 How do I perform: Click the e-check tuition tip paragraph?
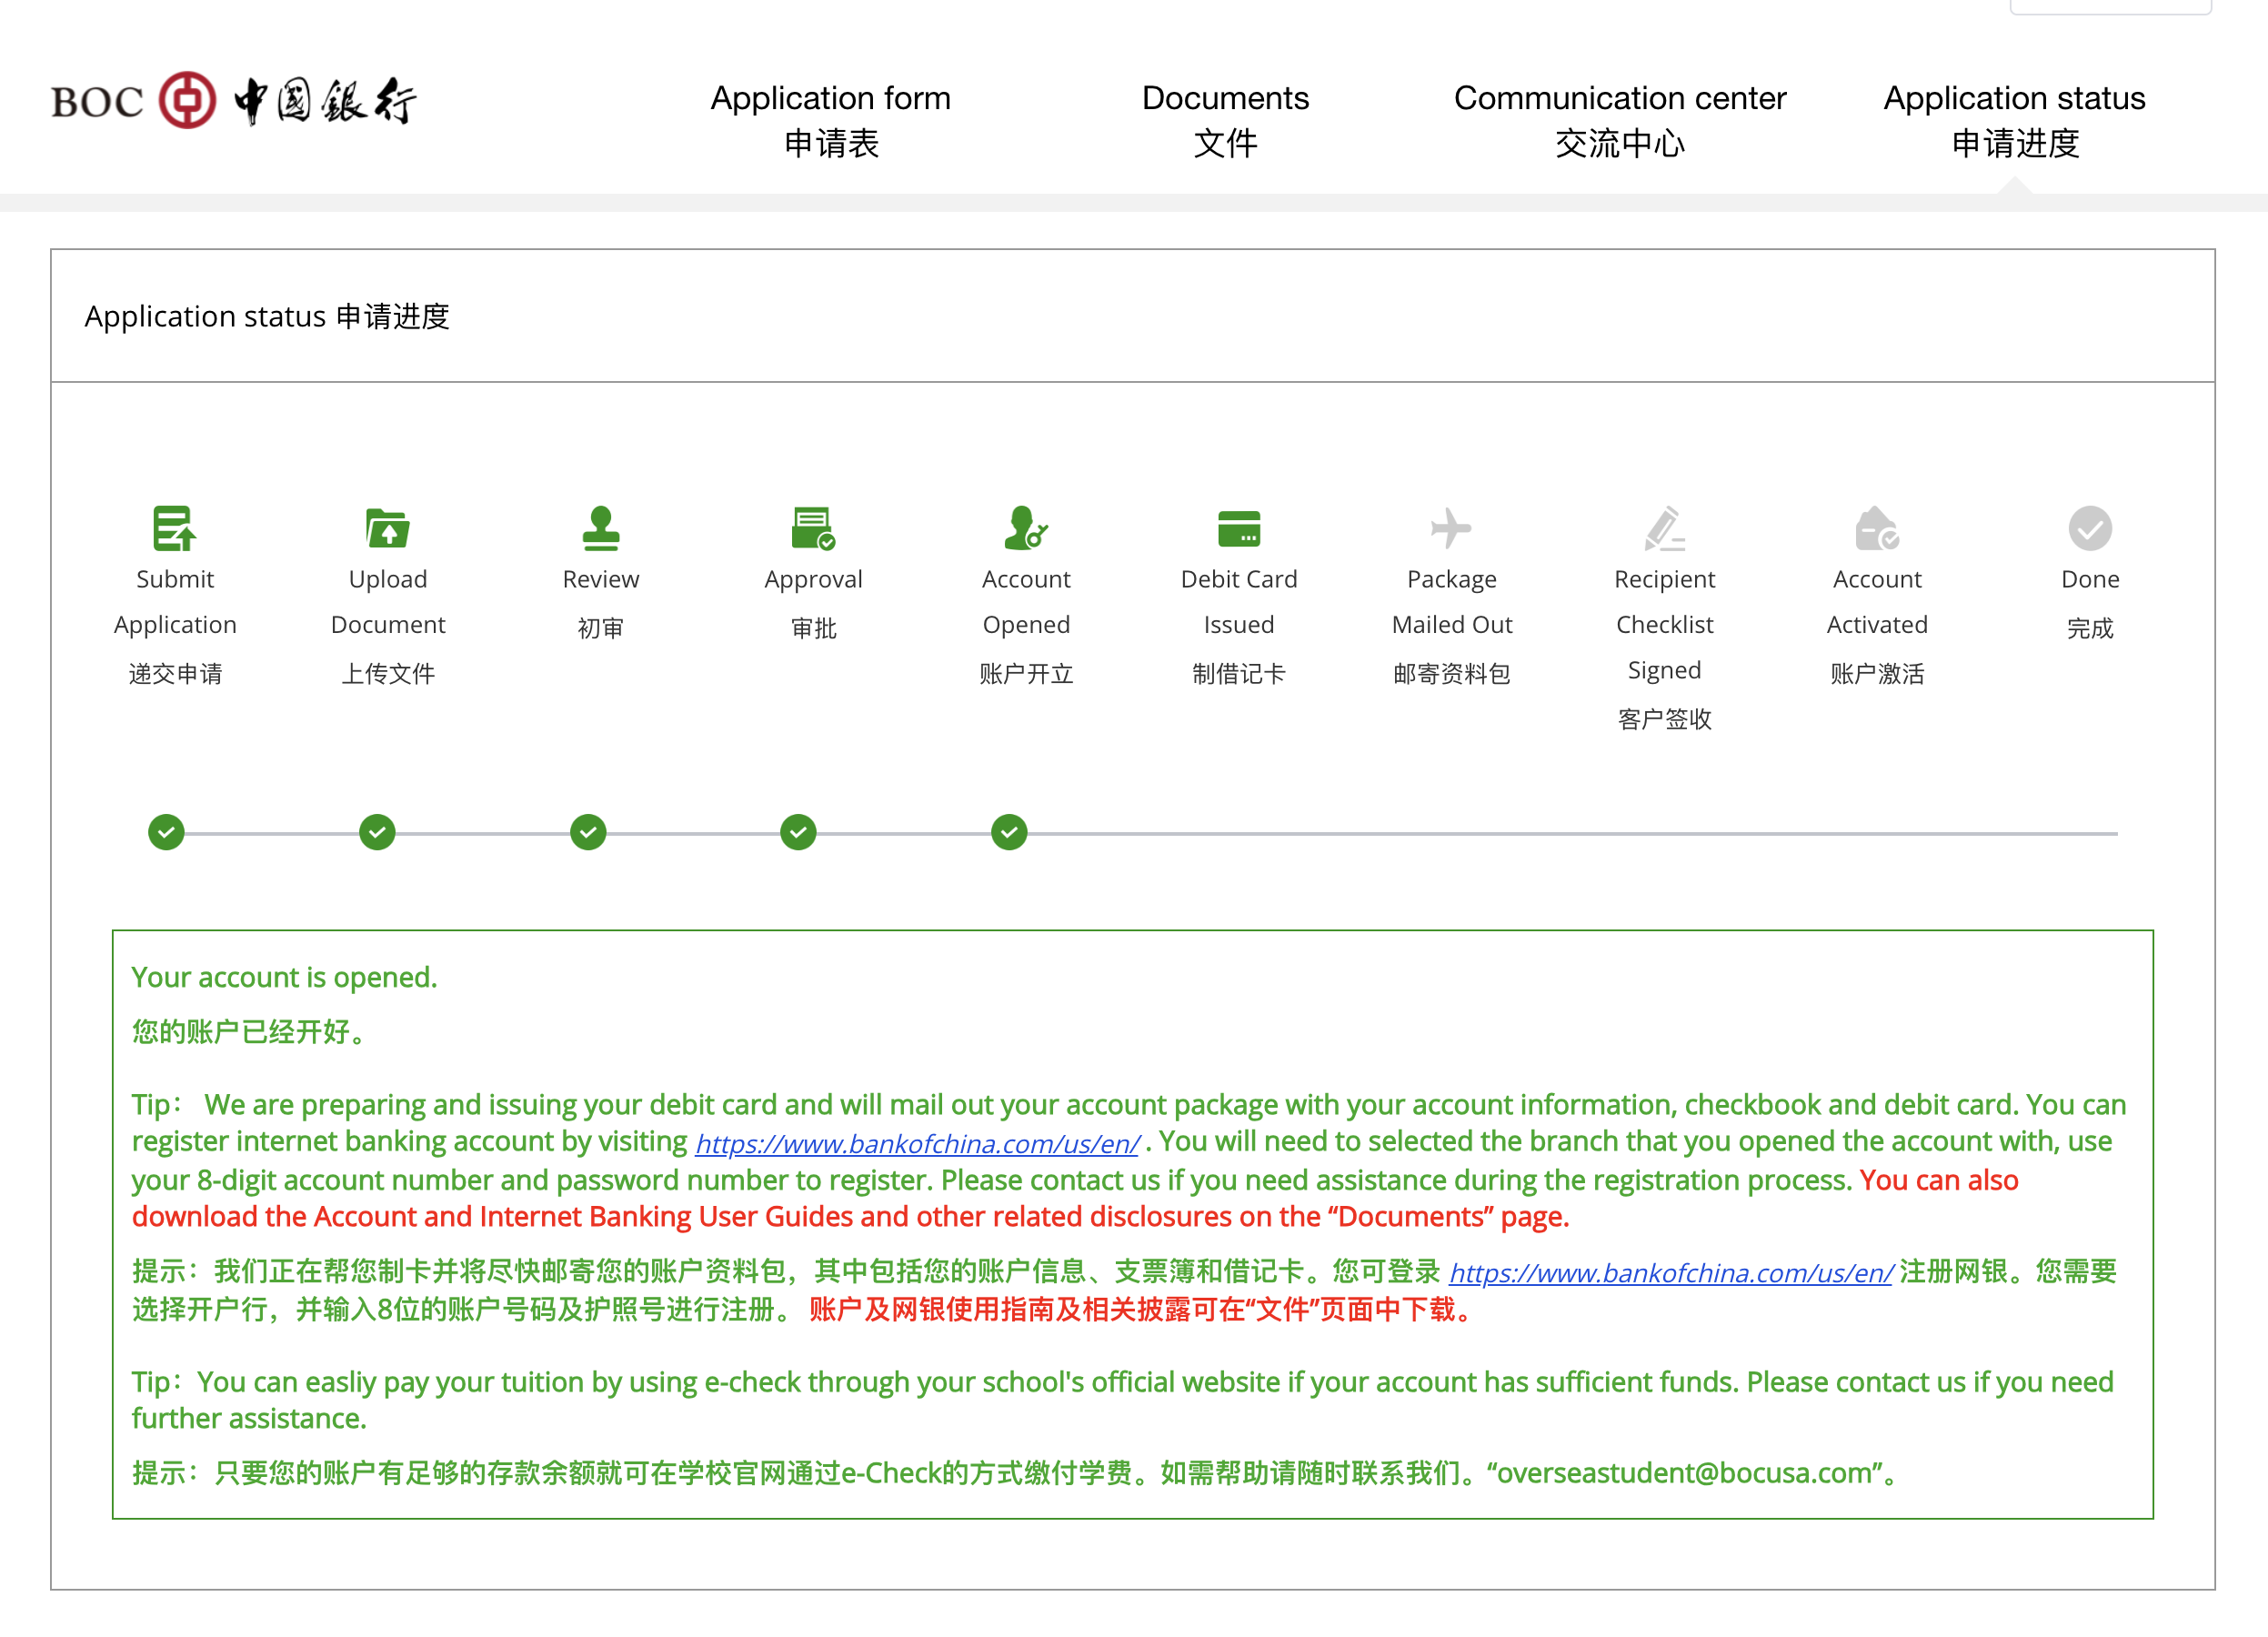[x=1122, y=1400]
